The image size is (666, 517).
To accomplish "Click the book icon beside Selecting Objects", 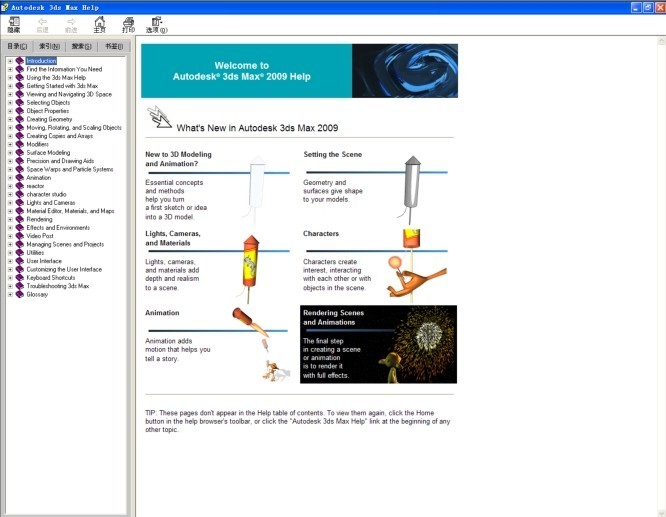I will (20, 102).
